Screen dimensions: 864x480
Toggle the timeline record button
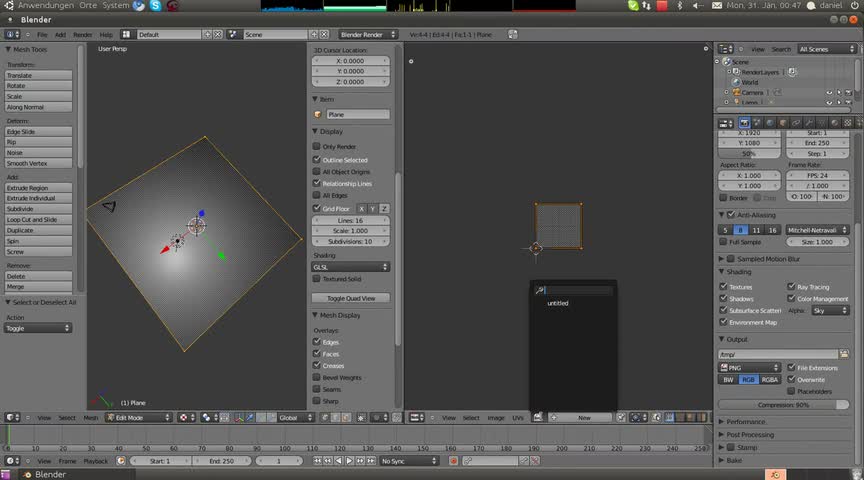[x=453, y=461]
